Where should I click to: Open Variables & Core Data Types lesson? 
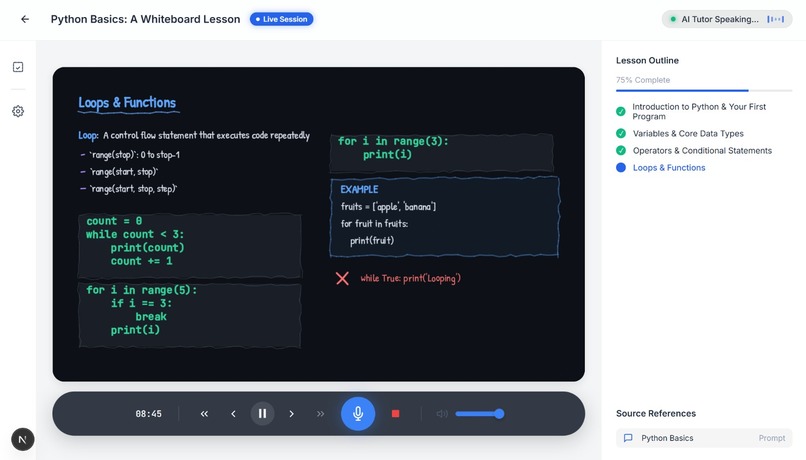[x=688, y=134]
